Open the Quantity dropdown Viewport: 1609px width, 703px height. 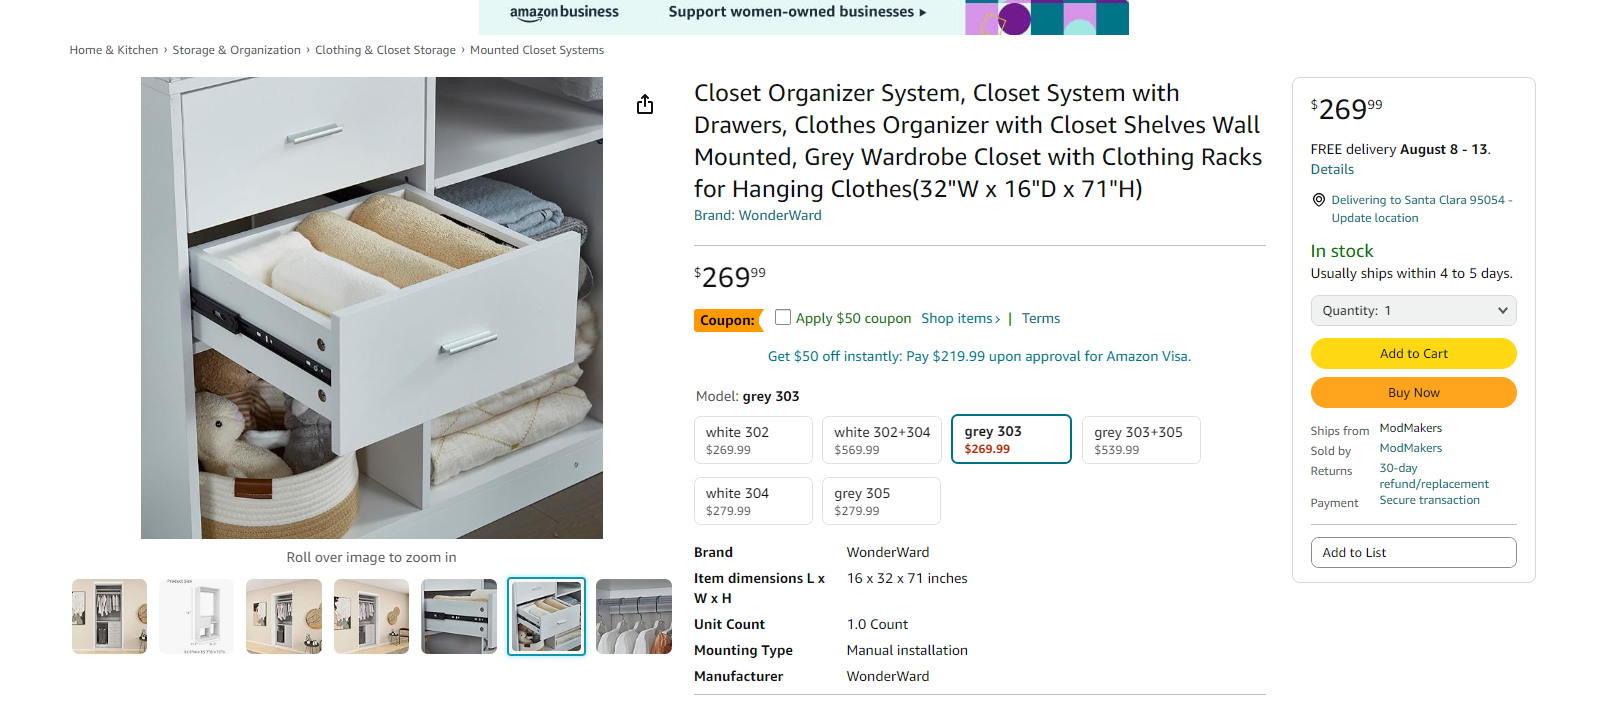pyautogui.click(x=1413, y=311)
